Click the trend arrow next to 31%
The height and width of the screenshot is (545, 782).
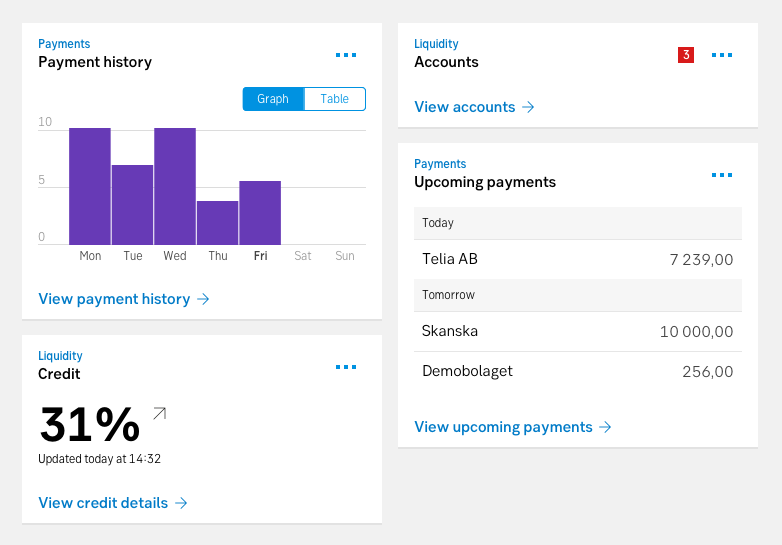click(x=160, y=413)
